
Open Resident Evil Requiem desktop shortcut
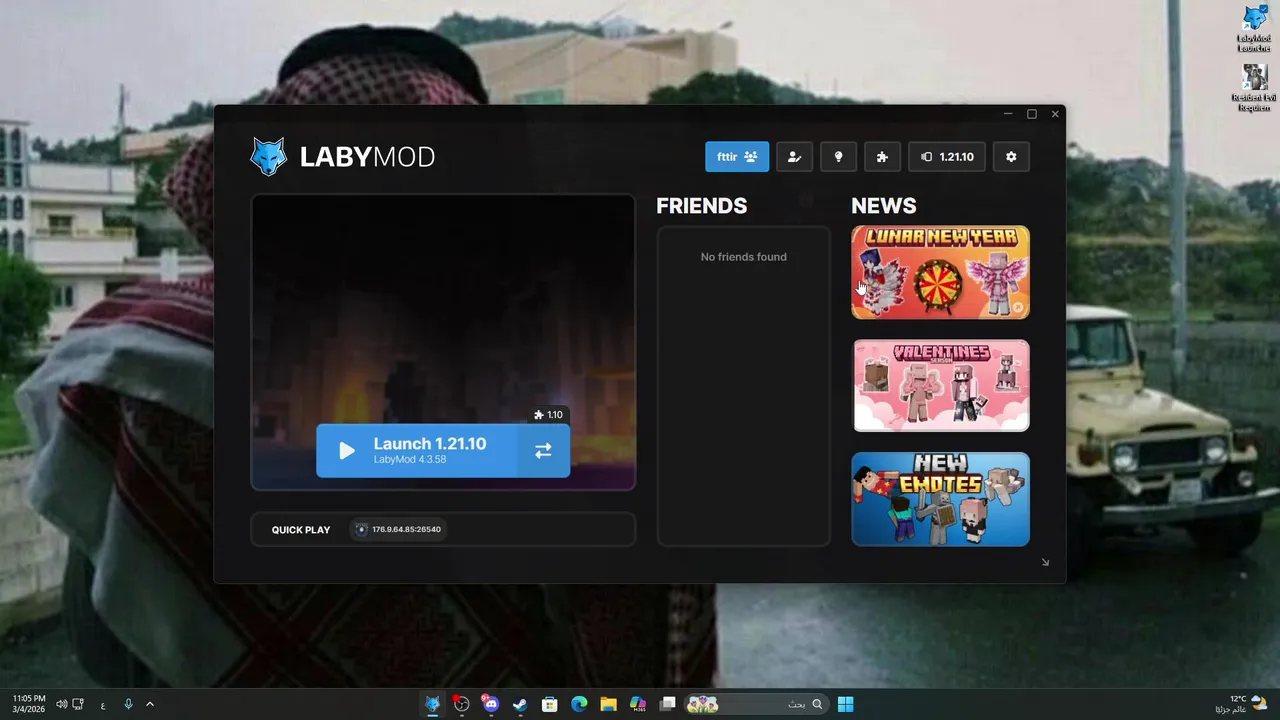pos(1254,88)
